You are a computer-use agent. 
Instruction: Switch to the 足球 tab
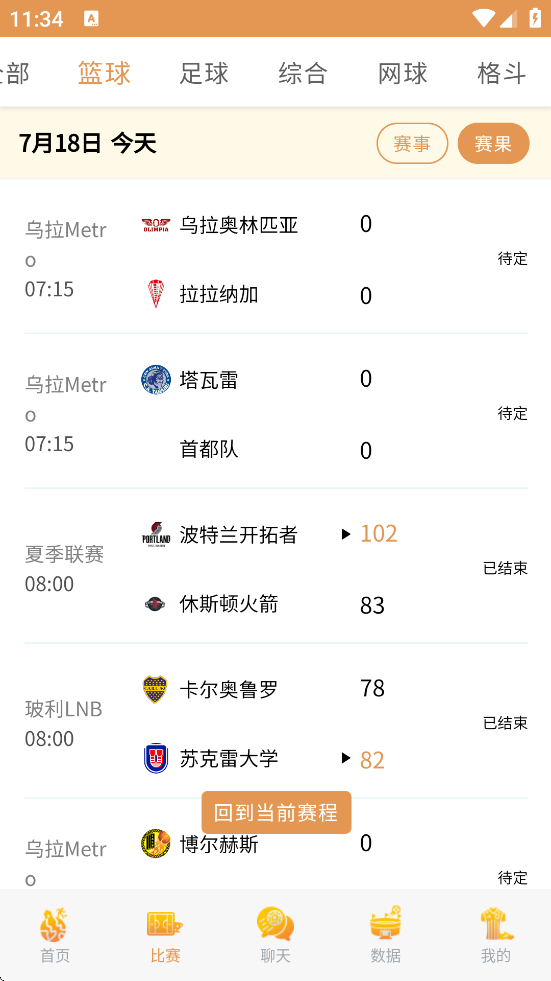(x=204, y=73)
